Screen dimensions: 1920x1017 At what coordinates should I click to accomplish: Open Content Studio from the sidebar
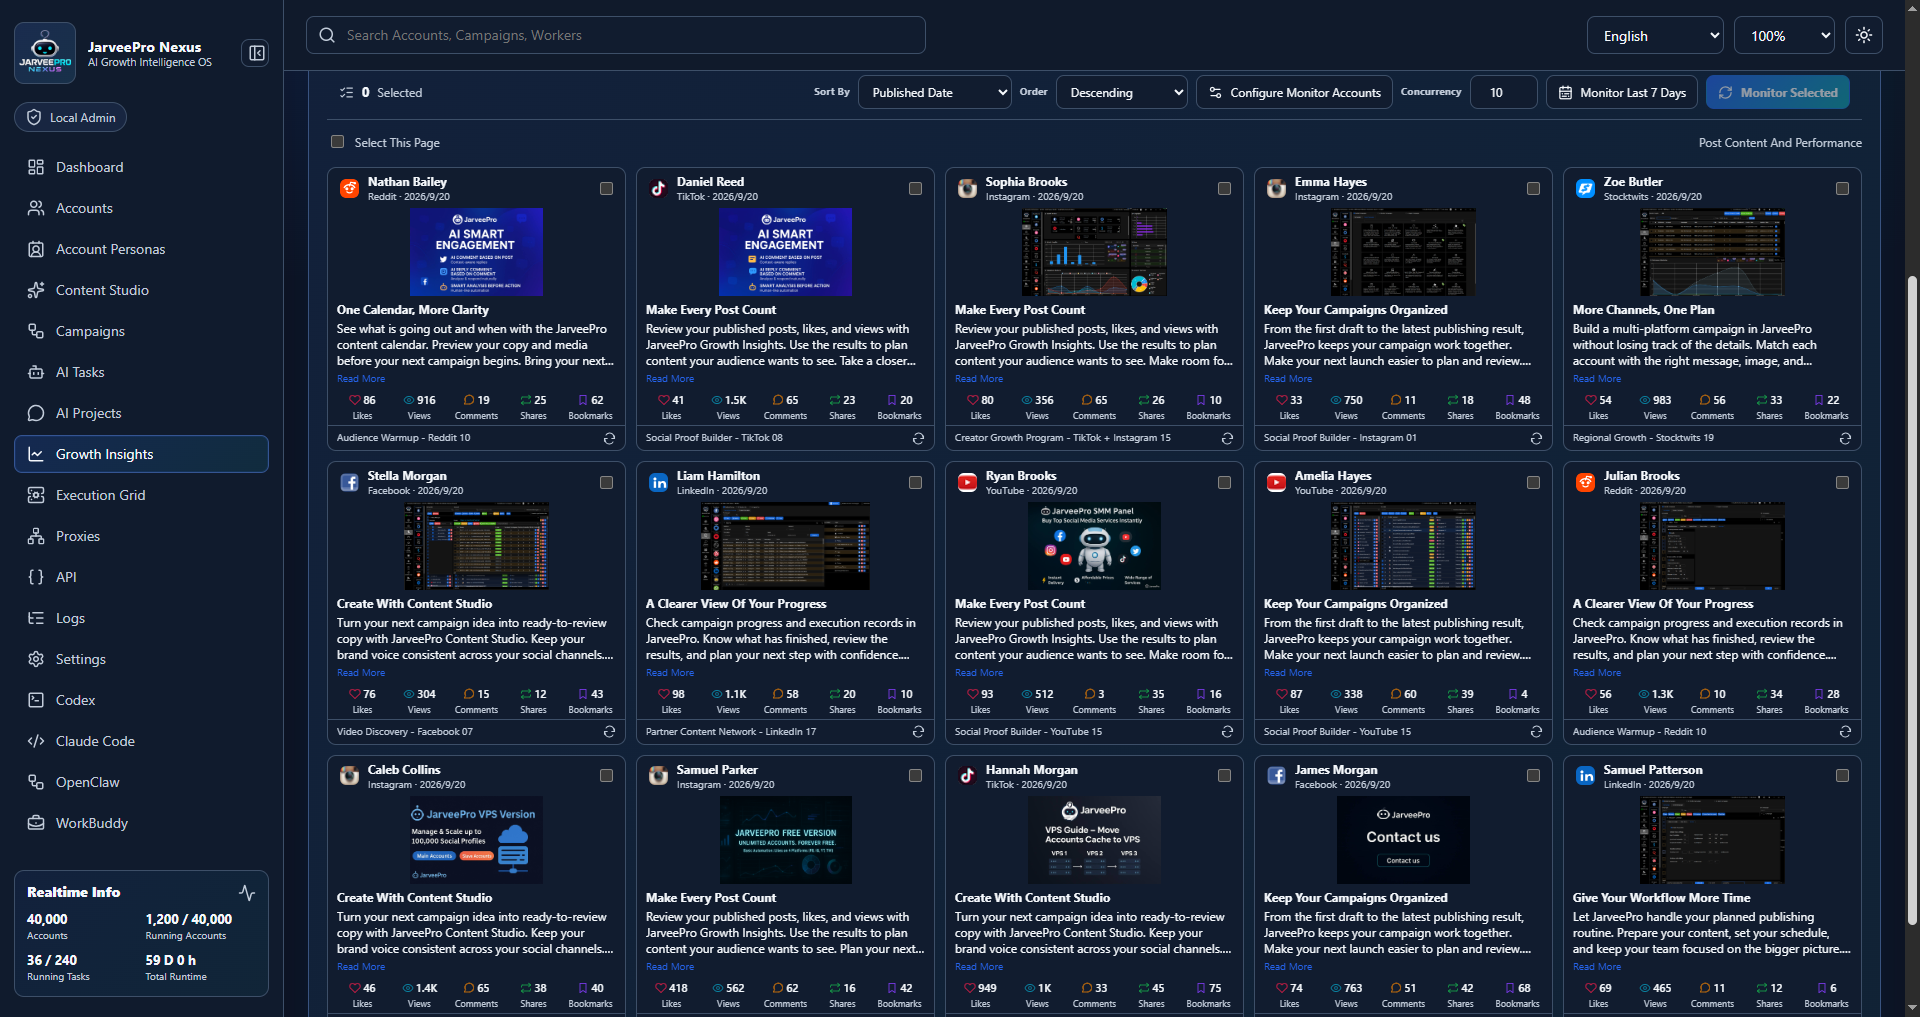[x=141, y=290]
